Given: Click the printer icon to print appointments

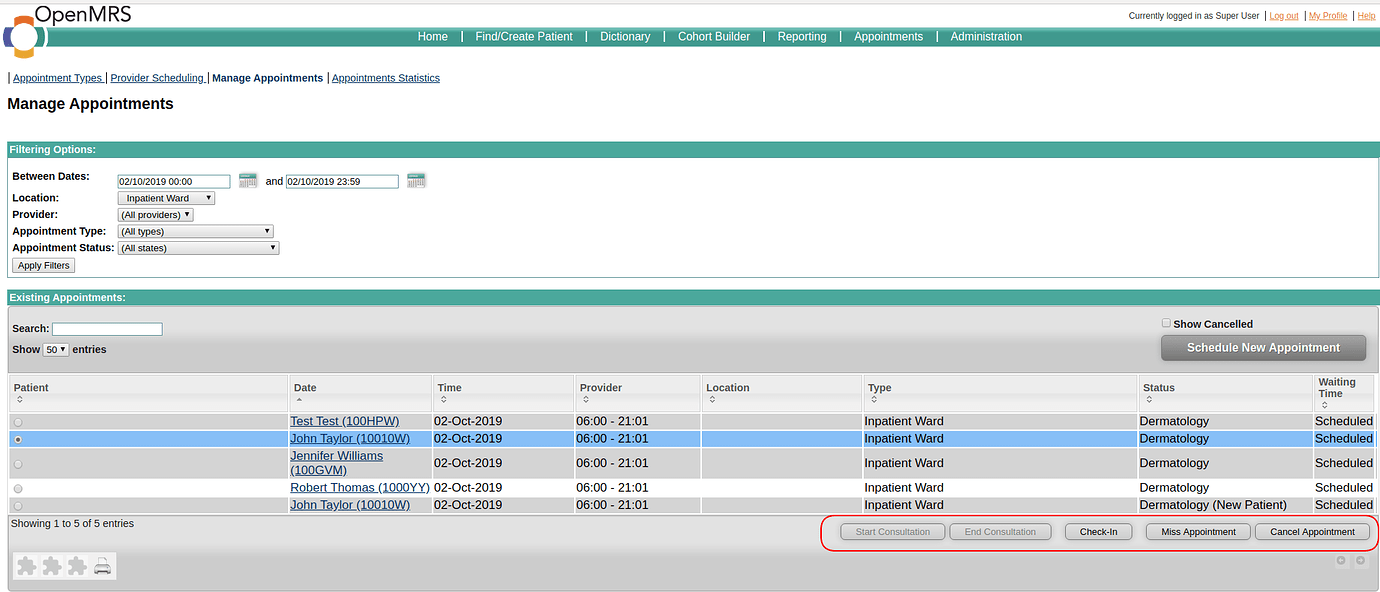Looking at the screenshot, I should click(102, 565).
